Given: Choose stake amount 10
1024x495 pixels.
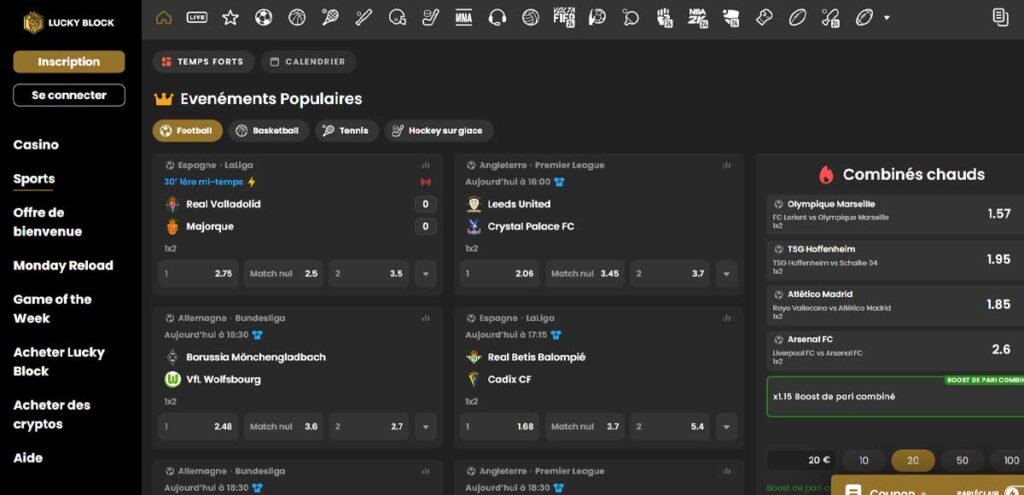Looking at the screenshot, I should click(x=864, y=460).
